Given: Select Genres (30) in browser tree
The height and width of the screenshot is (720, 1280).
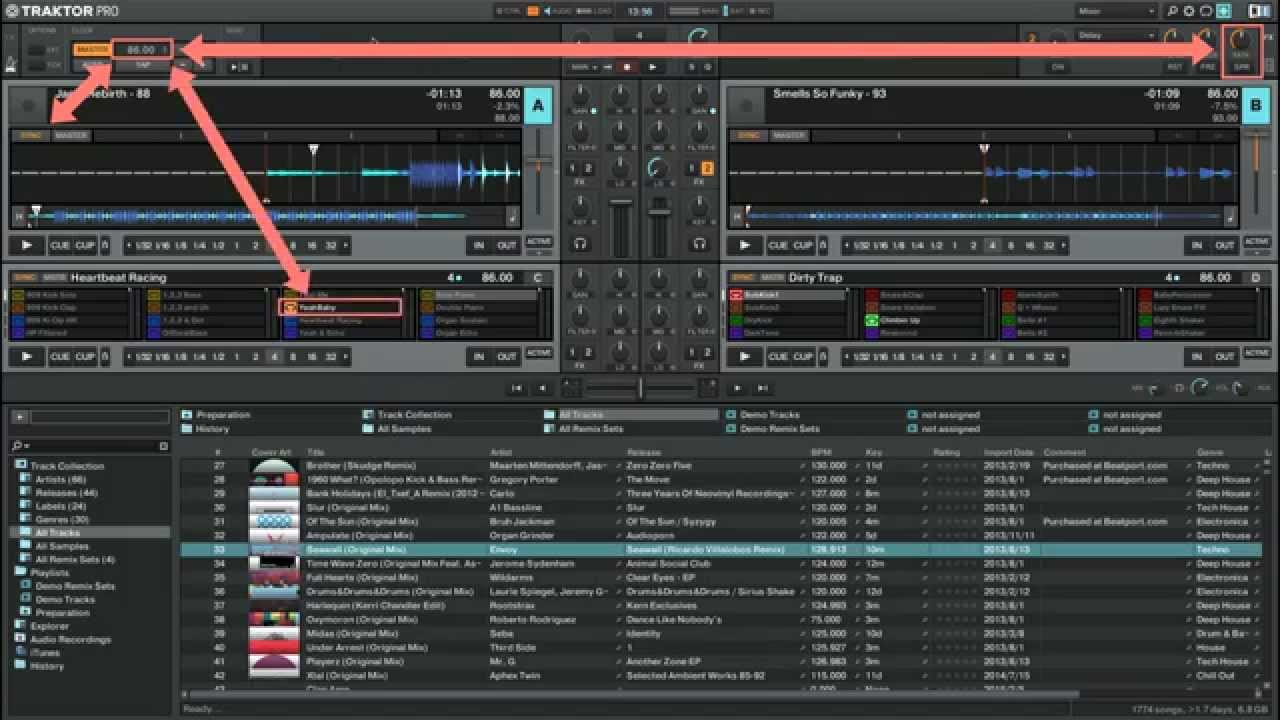Looking at the screenshot, I should [62, 520].
